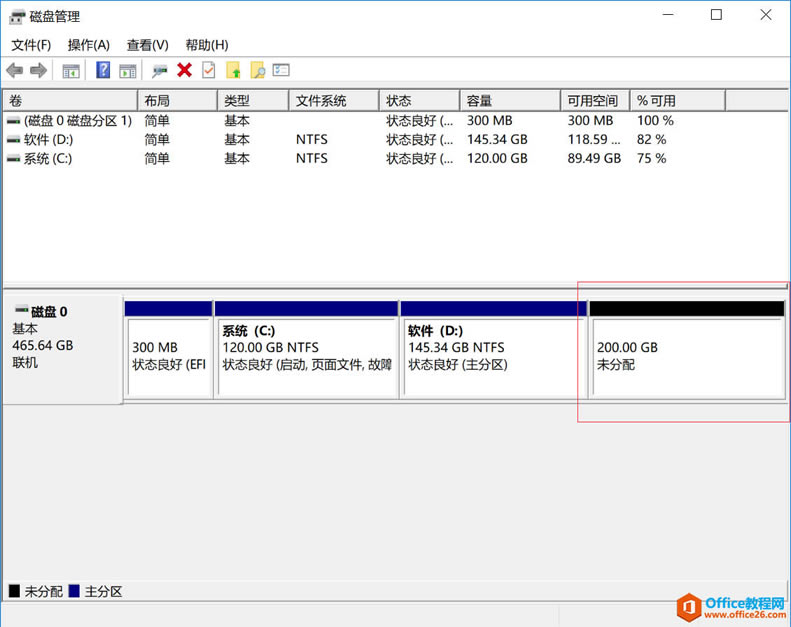Screen dimensions: 791x627
Task: Minimize the Disk Management window
Action: point(668,15)
